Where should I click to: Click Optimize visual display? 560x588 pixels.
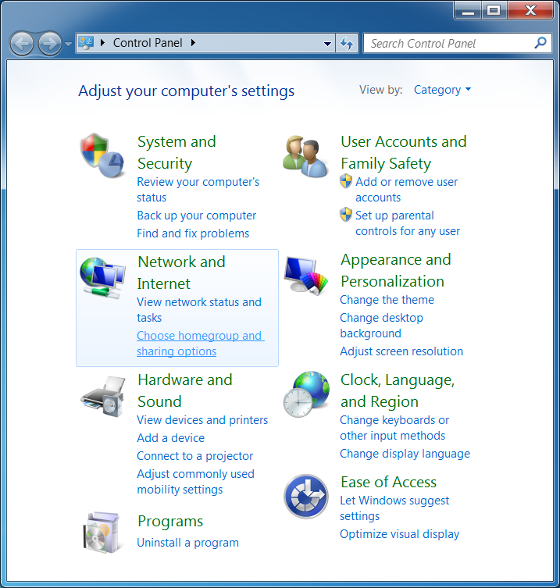tap(399, 534)
